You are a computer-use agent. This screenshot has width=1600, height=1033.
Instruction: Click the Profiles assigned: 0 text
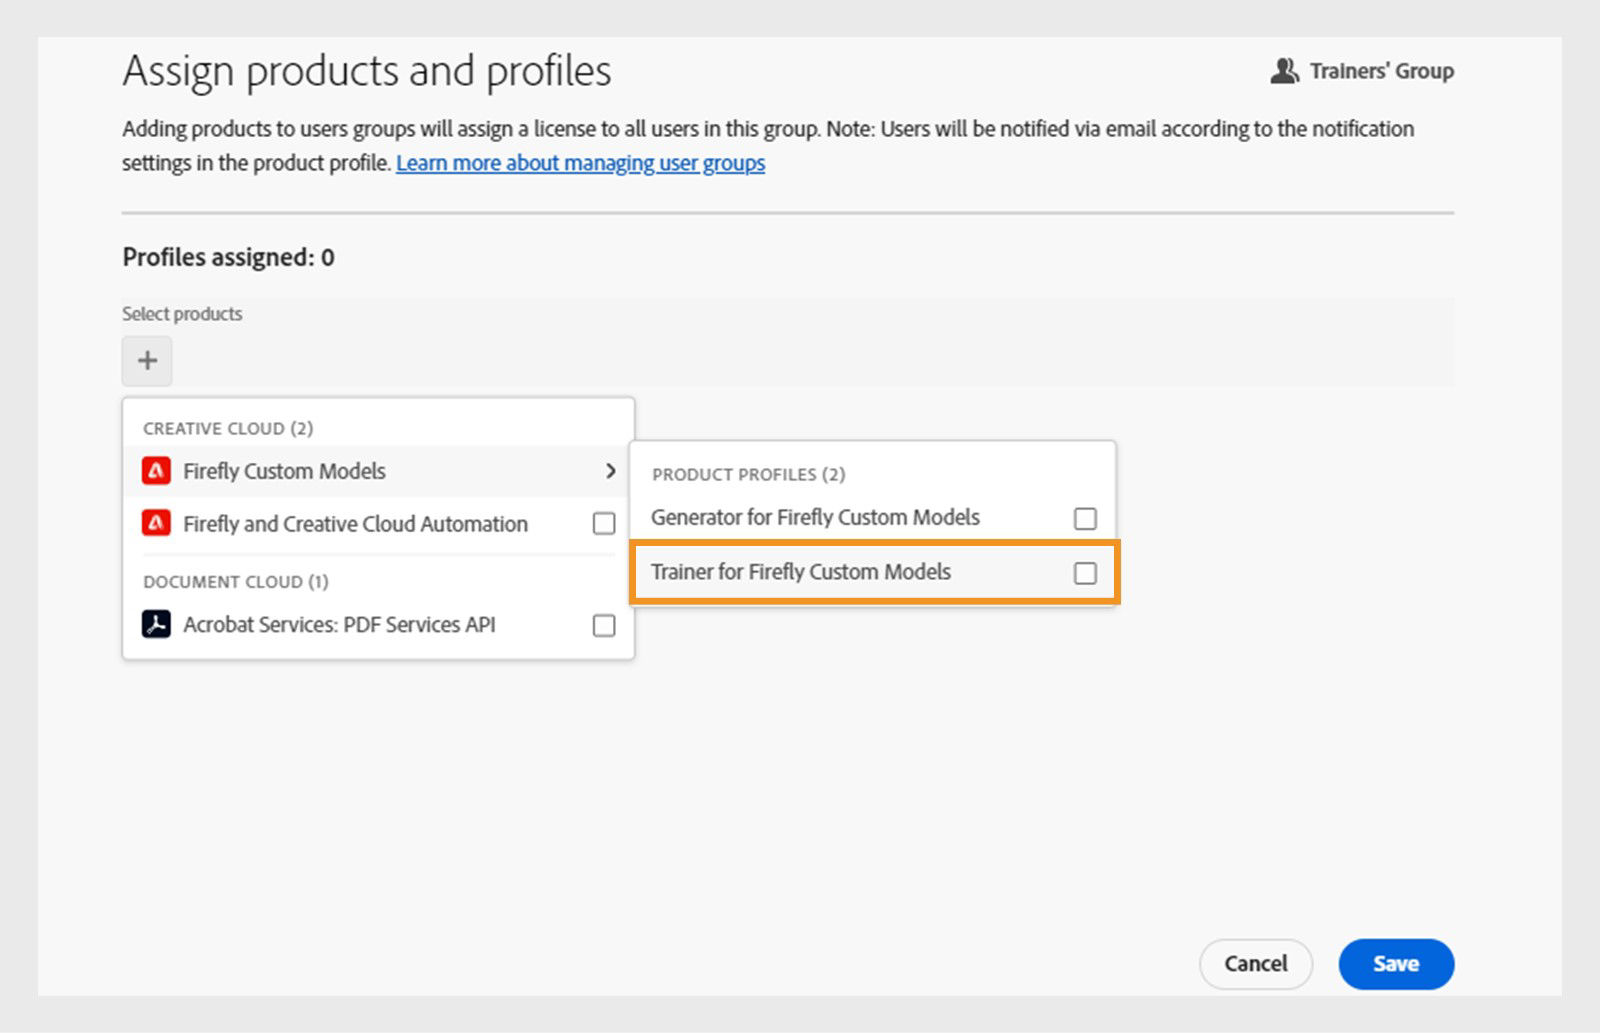228,257
